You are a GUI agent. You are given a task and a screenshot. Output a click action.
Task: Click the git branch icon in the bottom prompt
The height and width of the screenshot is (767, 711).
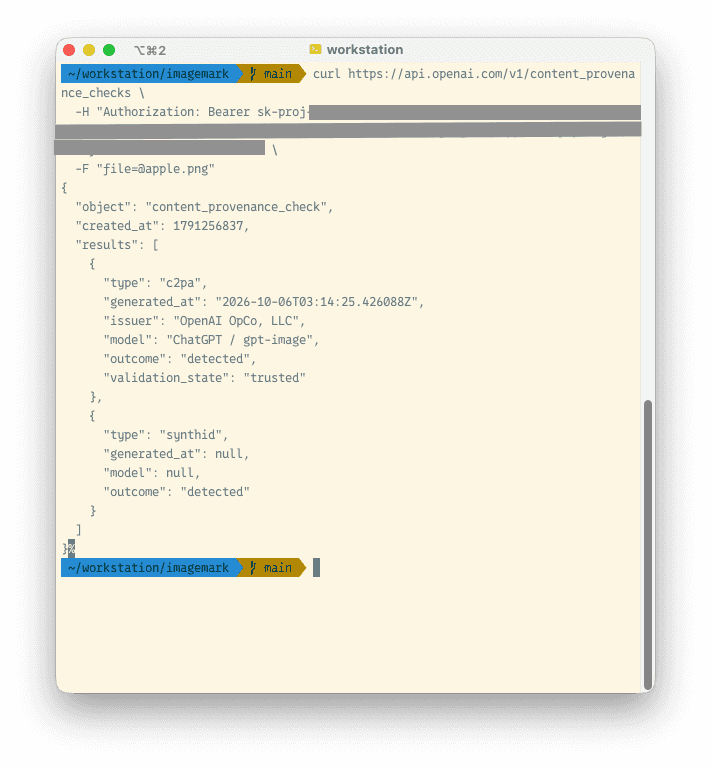[x=253, y=567]
